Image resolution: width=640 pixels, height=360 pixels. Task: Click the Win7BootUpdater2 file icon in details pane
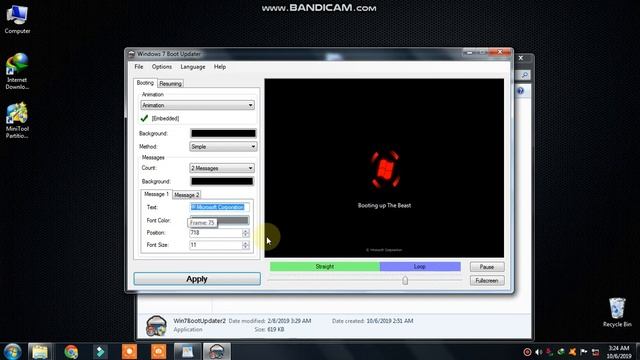click(156, 325)
